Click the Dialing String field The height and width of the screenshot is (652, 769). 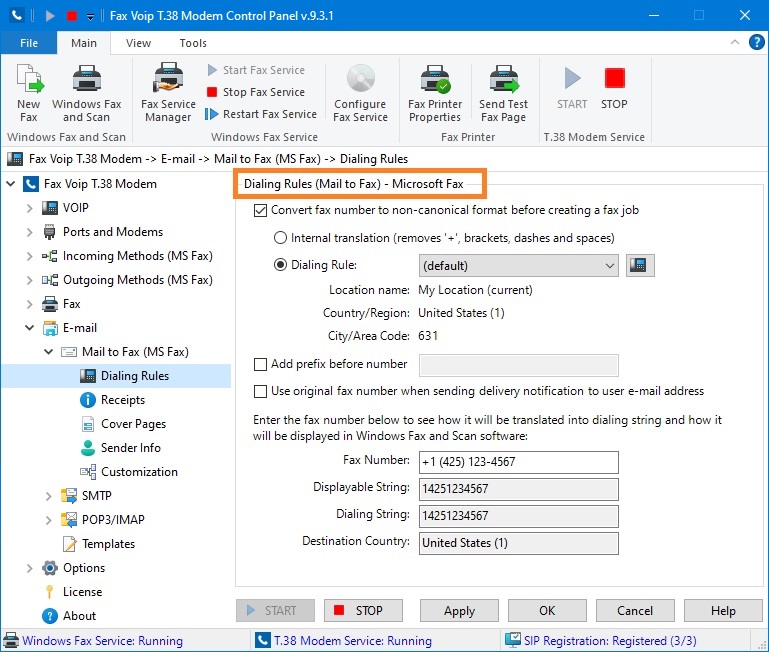click(x=518, y=516)
